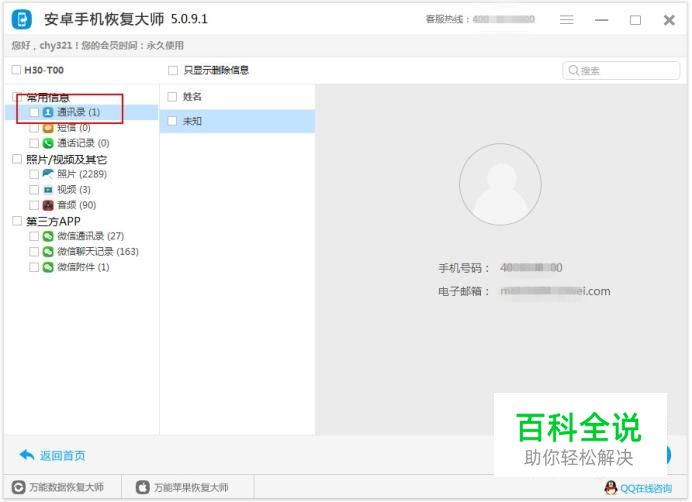
Task: Tick the 通讯录 (1) checkbox
Action: (x=34, y=112)
